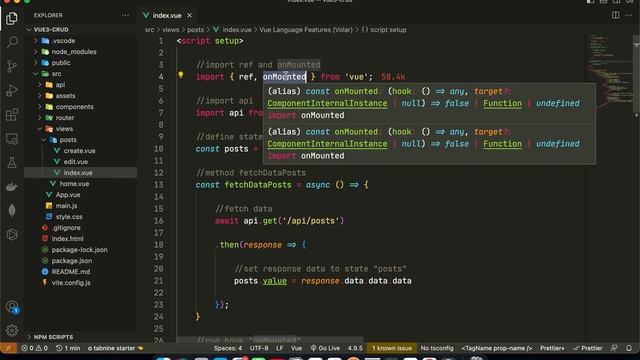Change encoding via UTF-8 status item
Screen dimensions: 640x360
(x=259, y=348)
